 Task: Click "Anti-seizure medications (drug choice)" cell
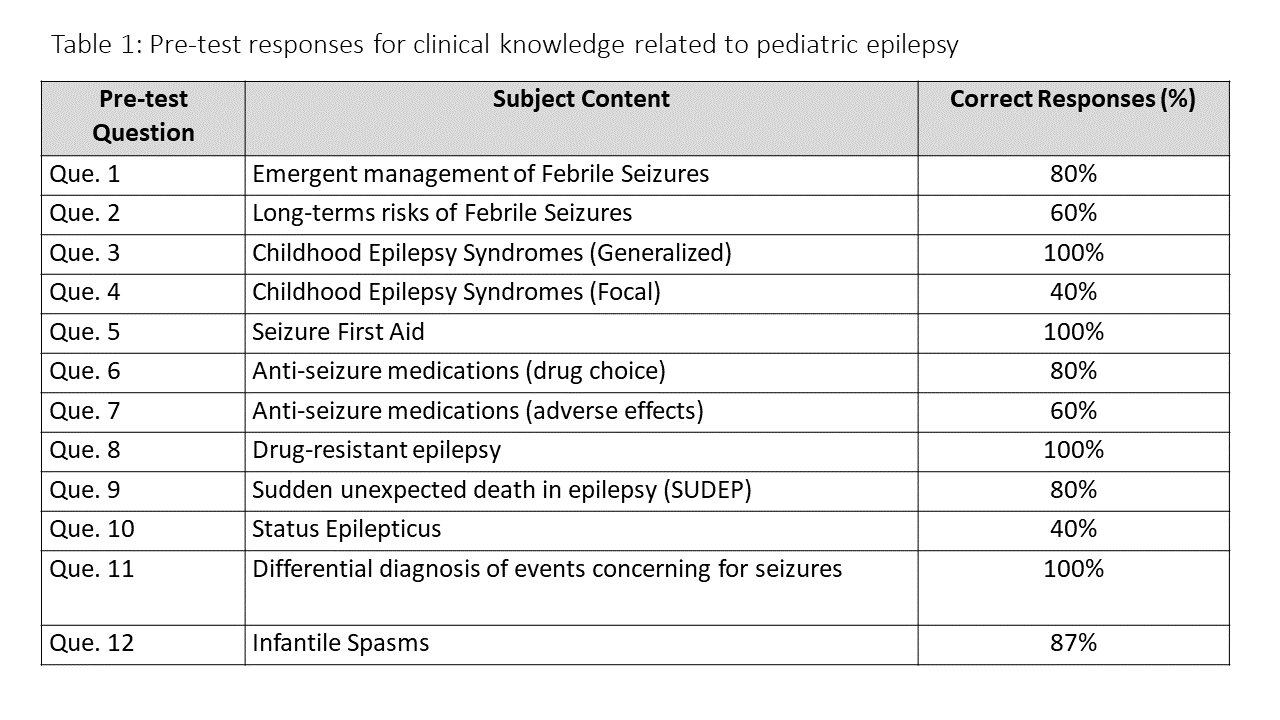coord(459,371)
